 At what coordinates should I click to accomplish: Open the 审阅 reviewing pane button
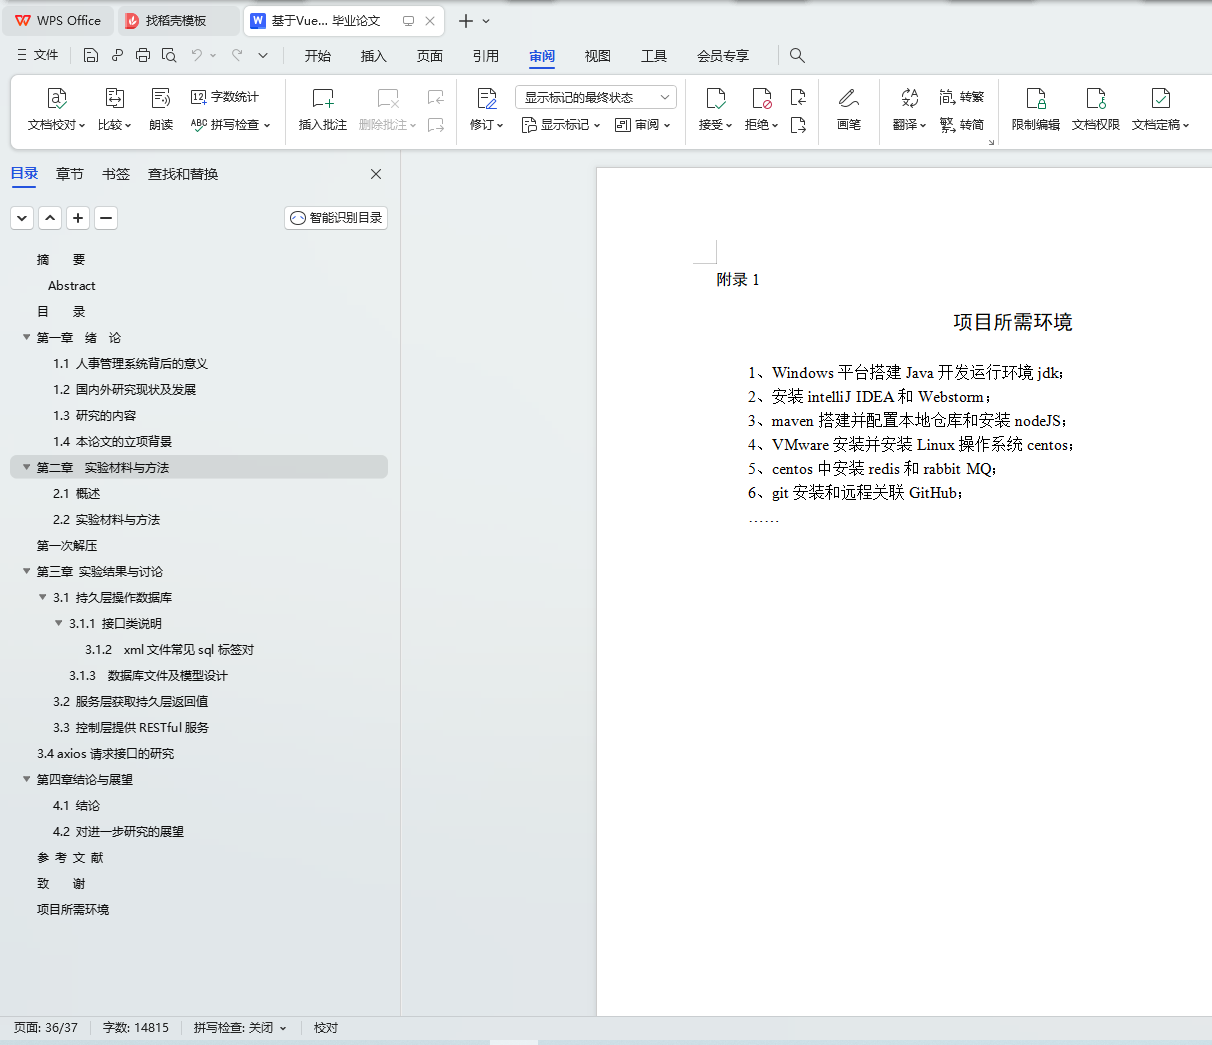[x=643, y=125]
